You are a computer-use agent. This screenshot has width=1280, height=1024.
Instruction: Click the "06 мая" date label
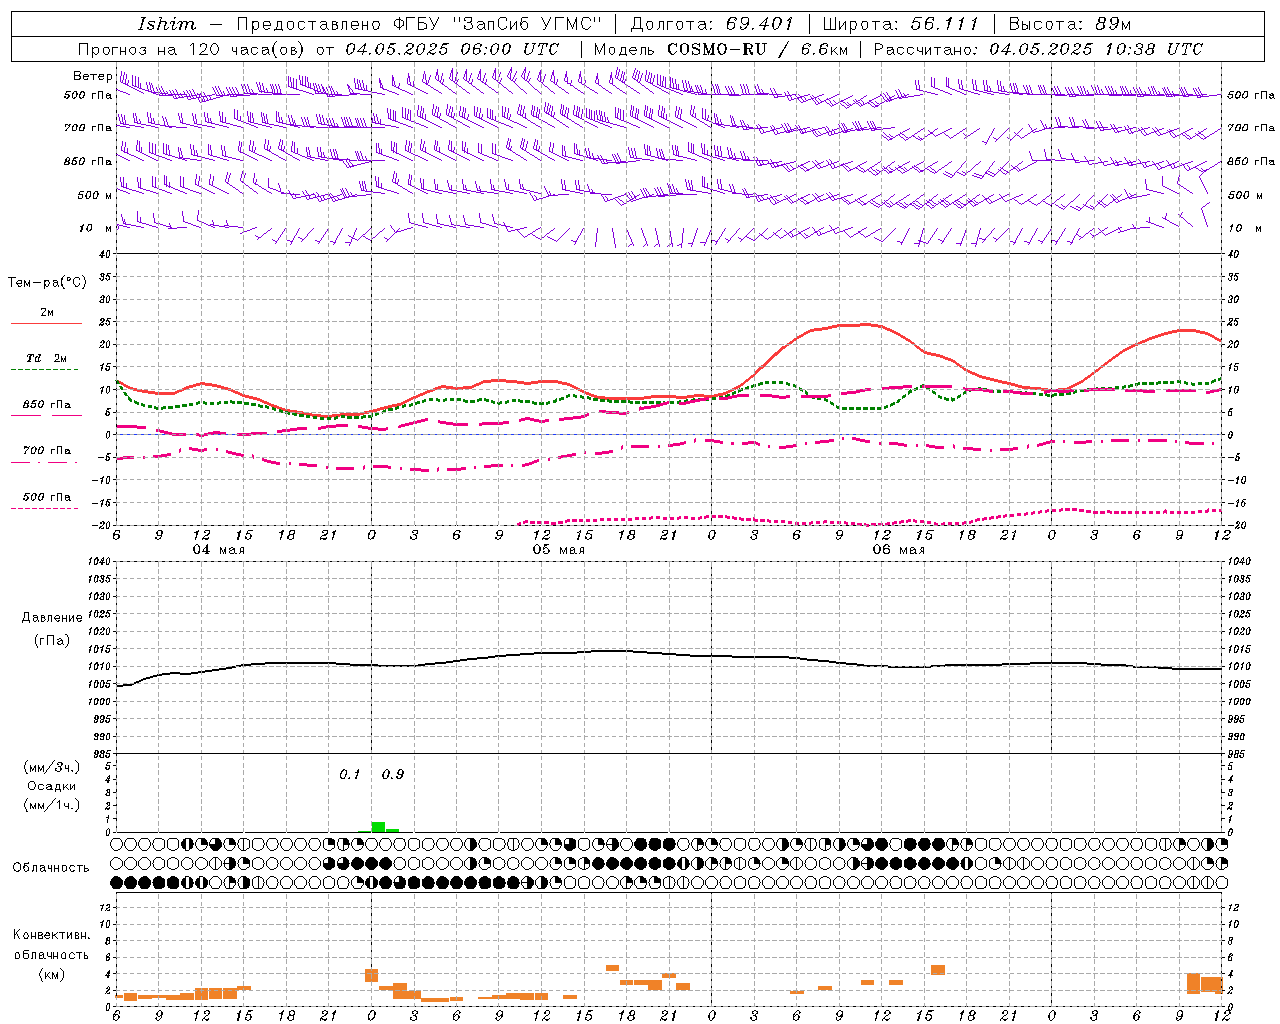pyautogui.click(x=899, y=550)
